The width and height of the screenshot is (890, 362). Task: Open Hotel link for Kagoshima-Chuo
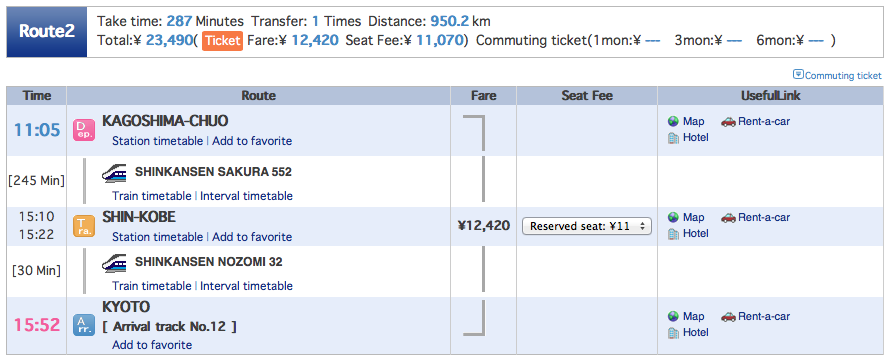point(696,137)
